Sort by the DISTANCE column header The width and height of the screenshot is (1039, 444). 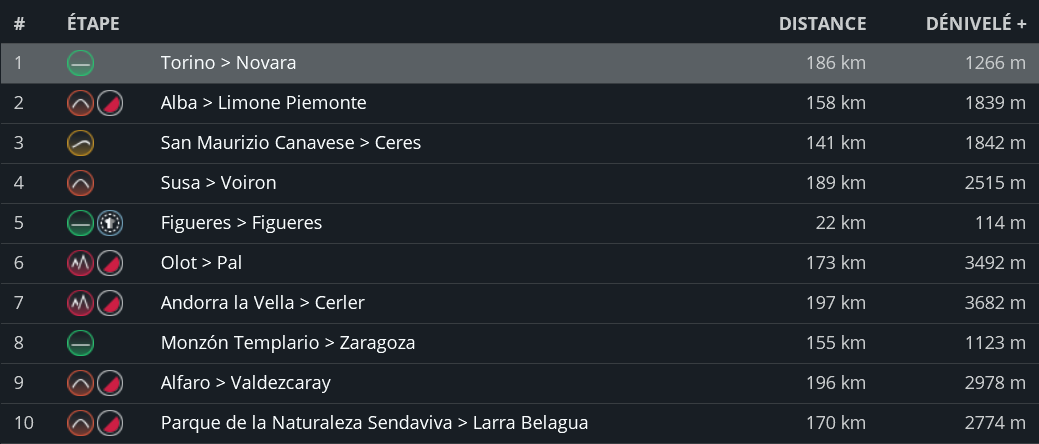pos(822,24)
